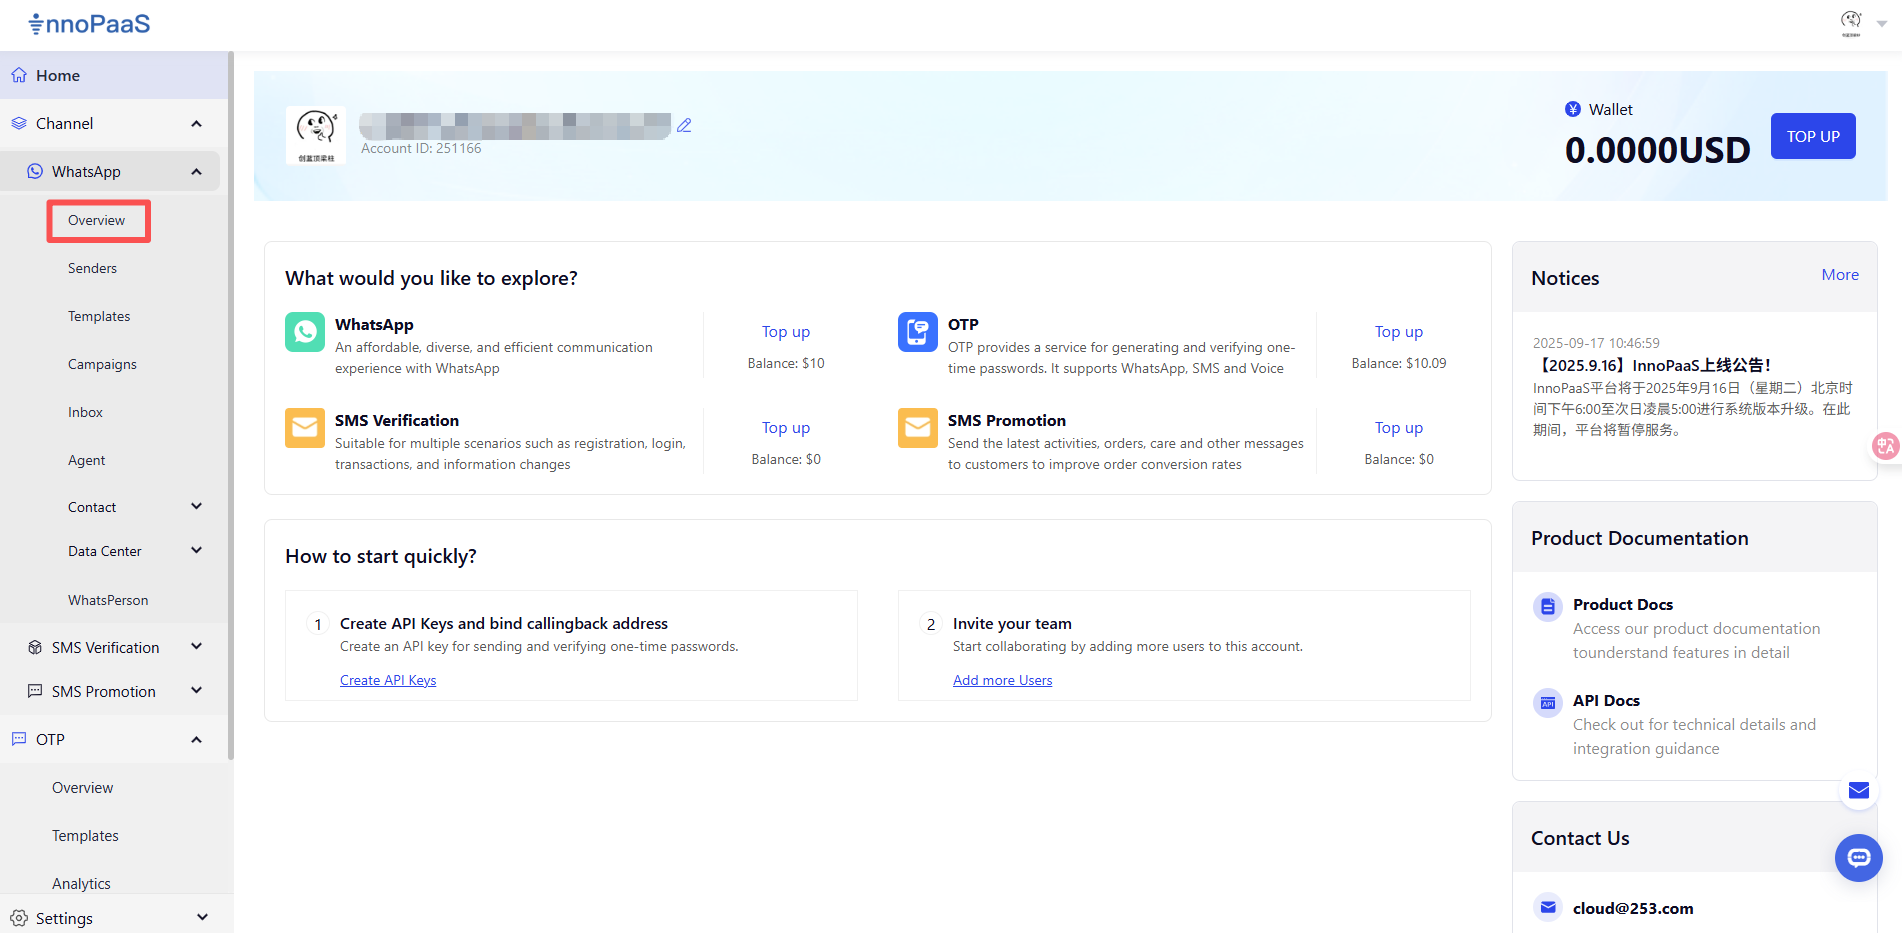This screenshot has width=1902, height=933.
Task: Click the Product Docs document icon
Action: coord(1548,606)
